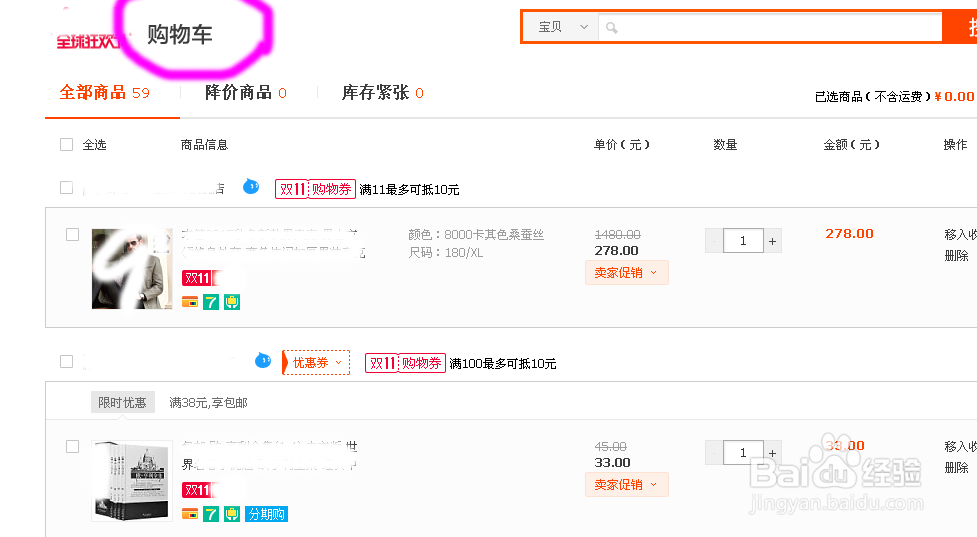Click into the search input field

pos(770,27)
